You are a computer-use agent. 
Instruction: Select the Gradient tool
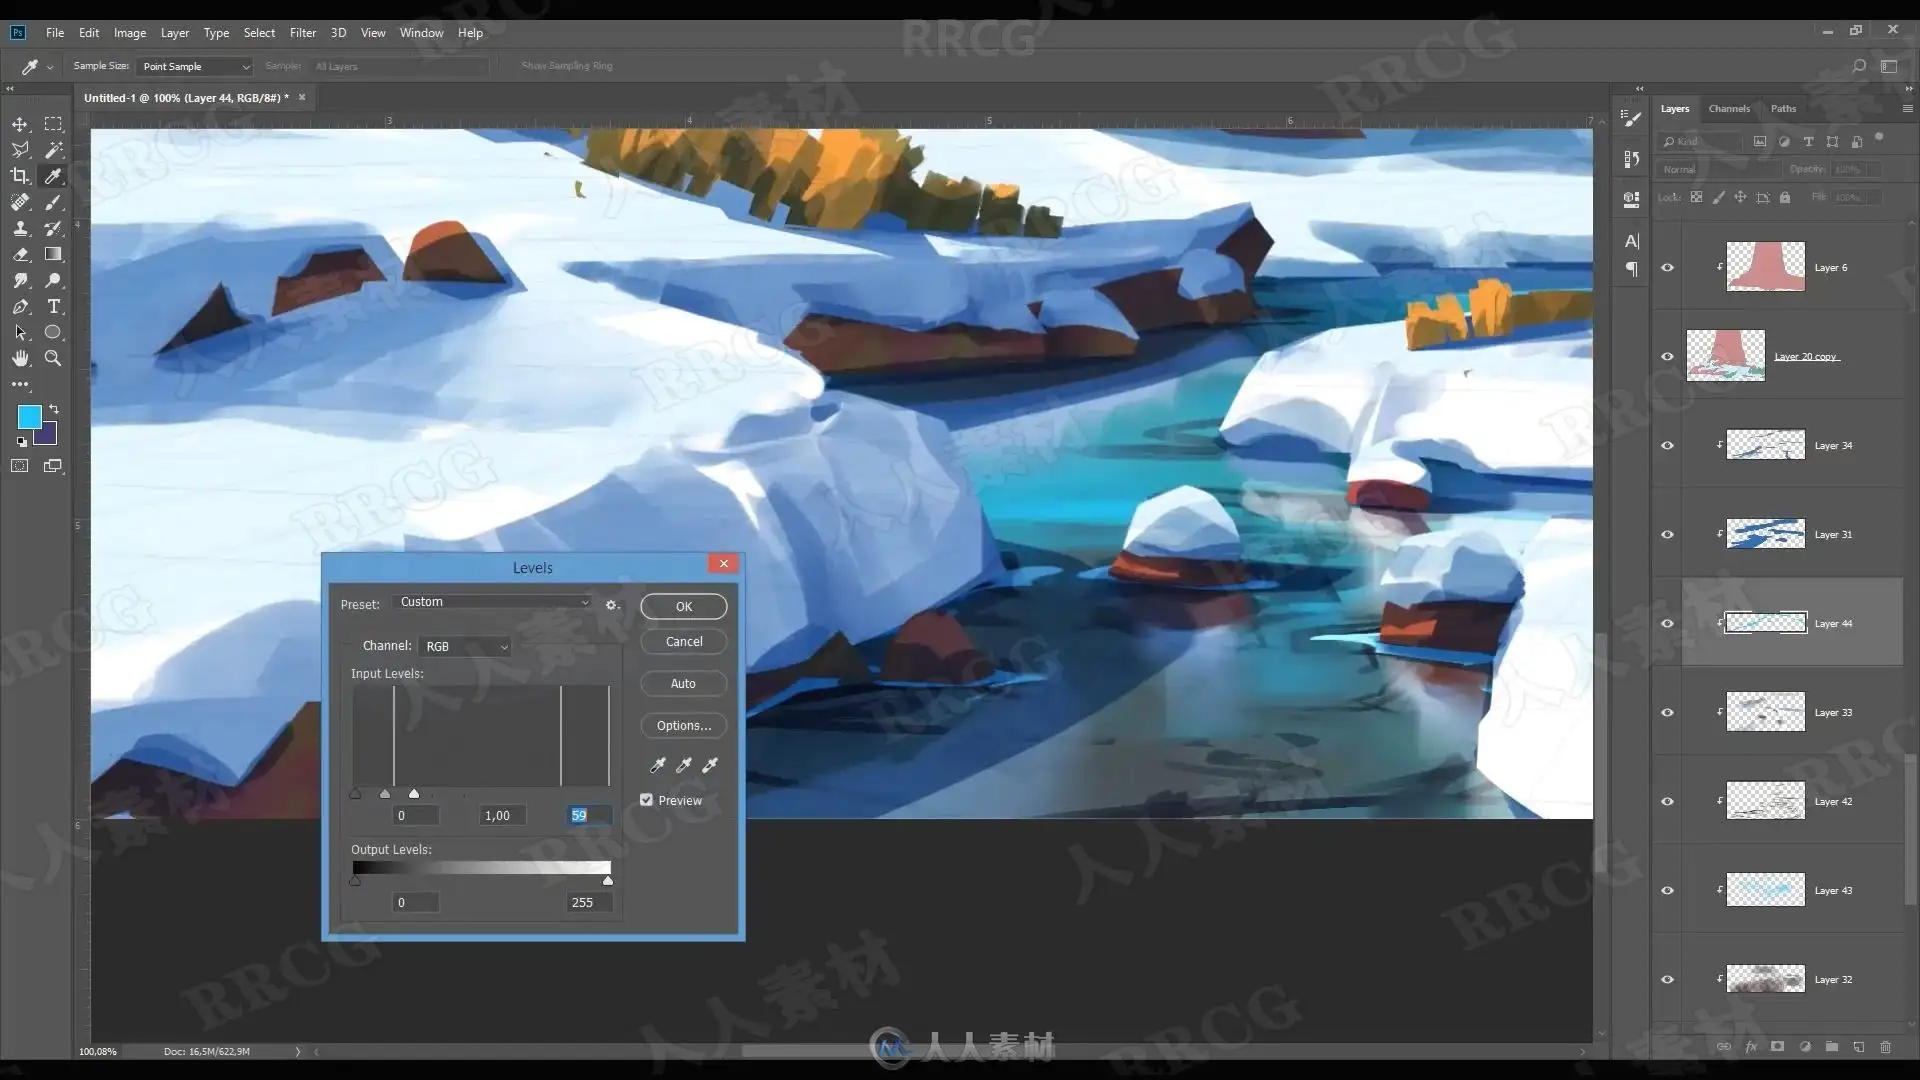53,254
